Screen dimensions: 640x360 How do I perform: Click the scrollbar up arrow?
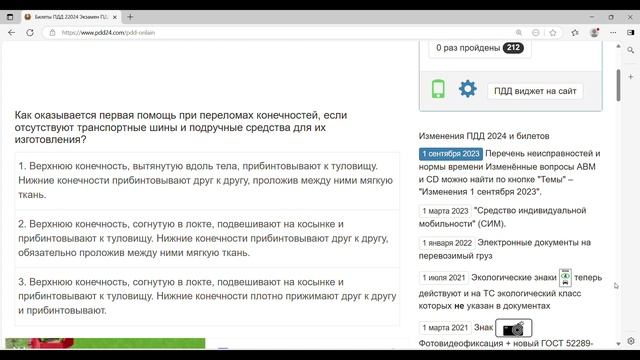point(618,46)
